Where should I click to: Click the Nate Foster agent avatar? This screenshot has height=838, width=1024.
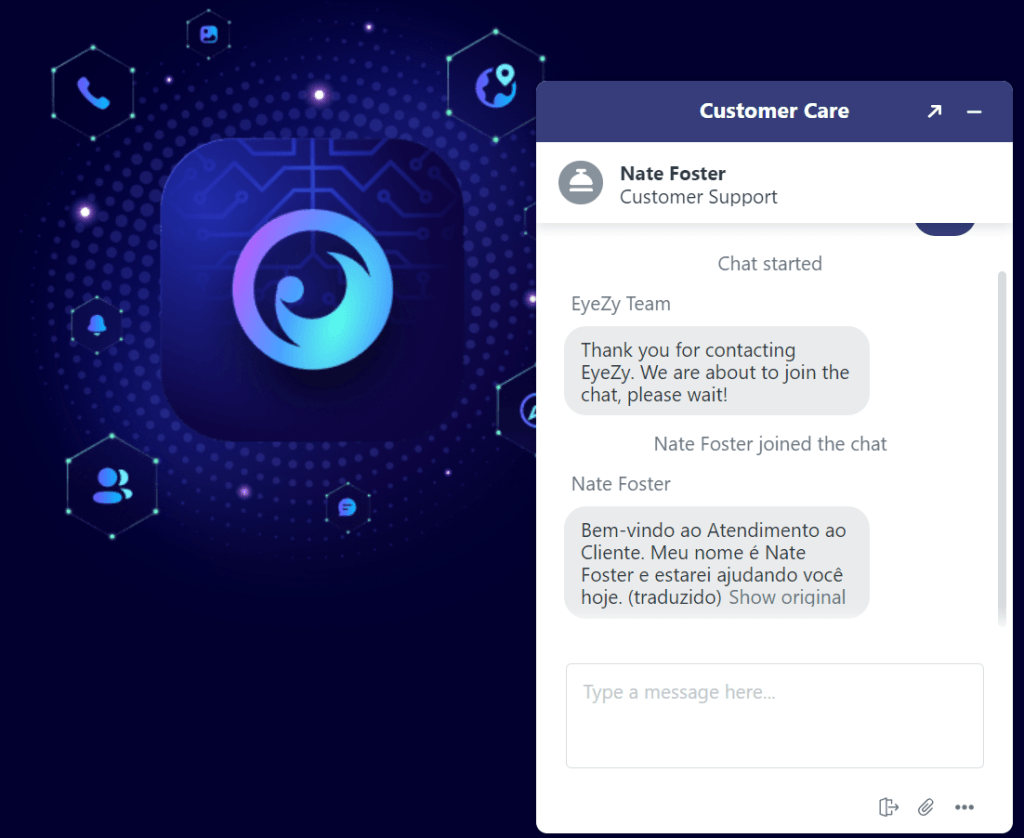[x=581, y=182]
